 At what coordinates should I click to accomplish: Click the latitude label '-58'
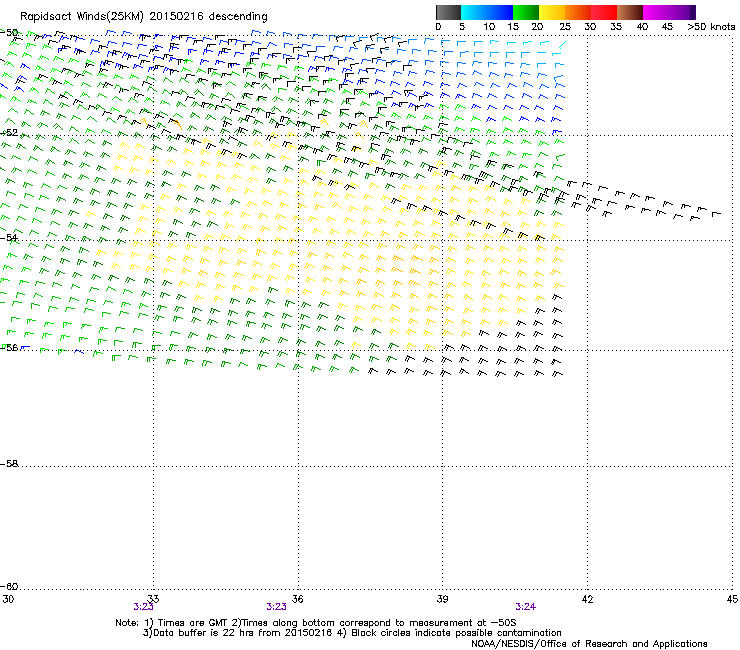pyautogui.click(x=9, y=464)
